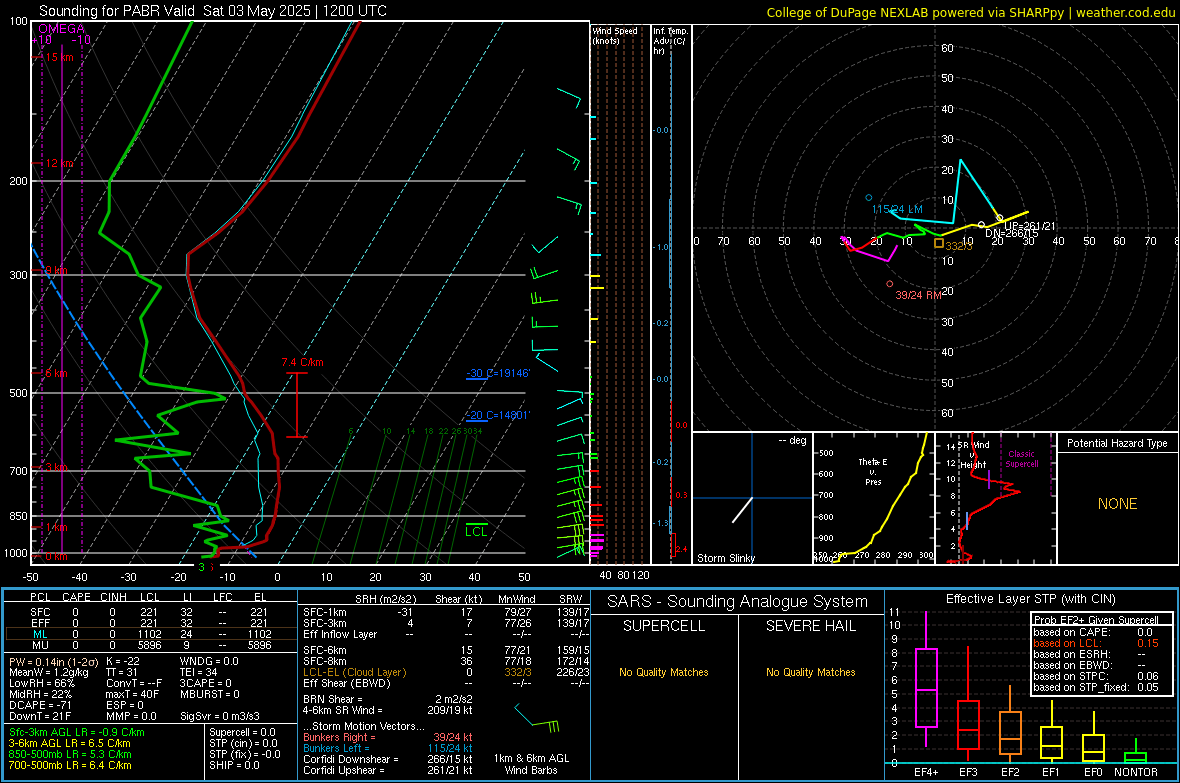Click the orange square marker labeled 332/3
Screen dimensions: 1180x783
coord(938,243)
